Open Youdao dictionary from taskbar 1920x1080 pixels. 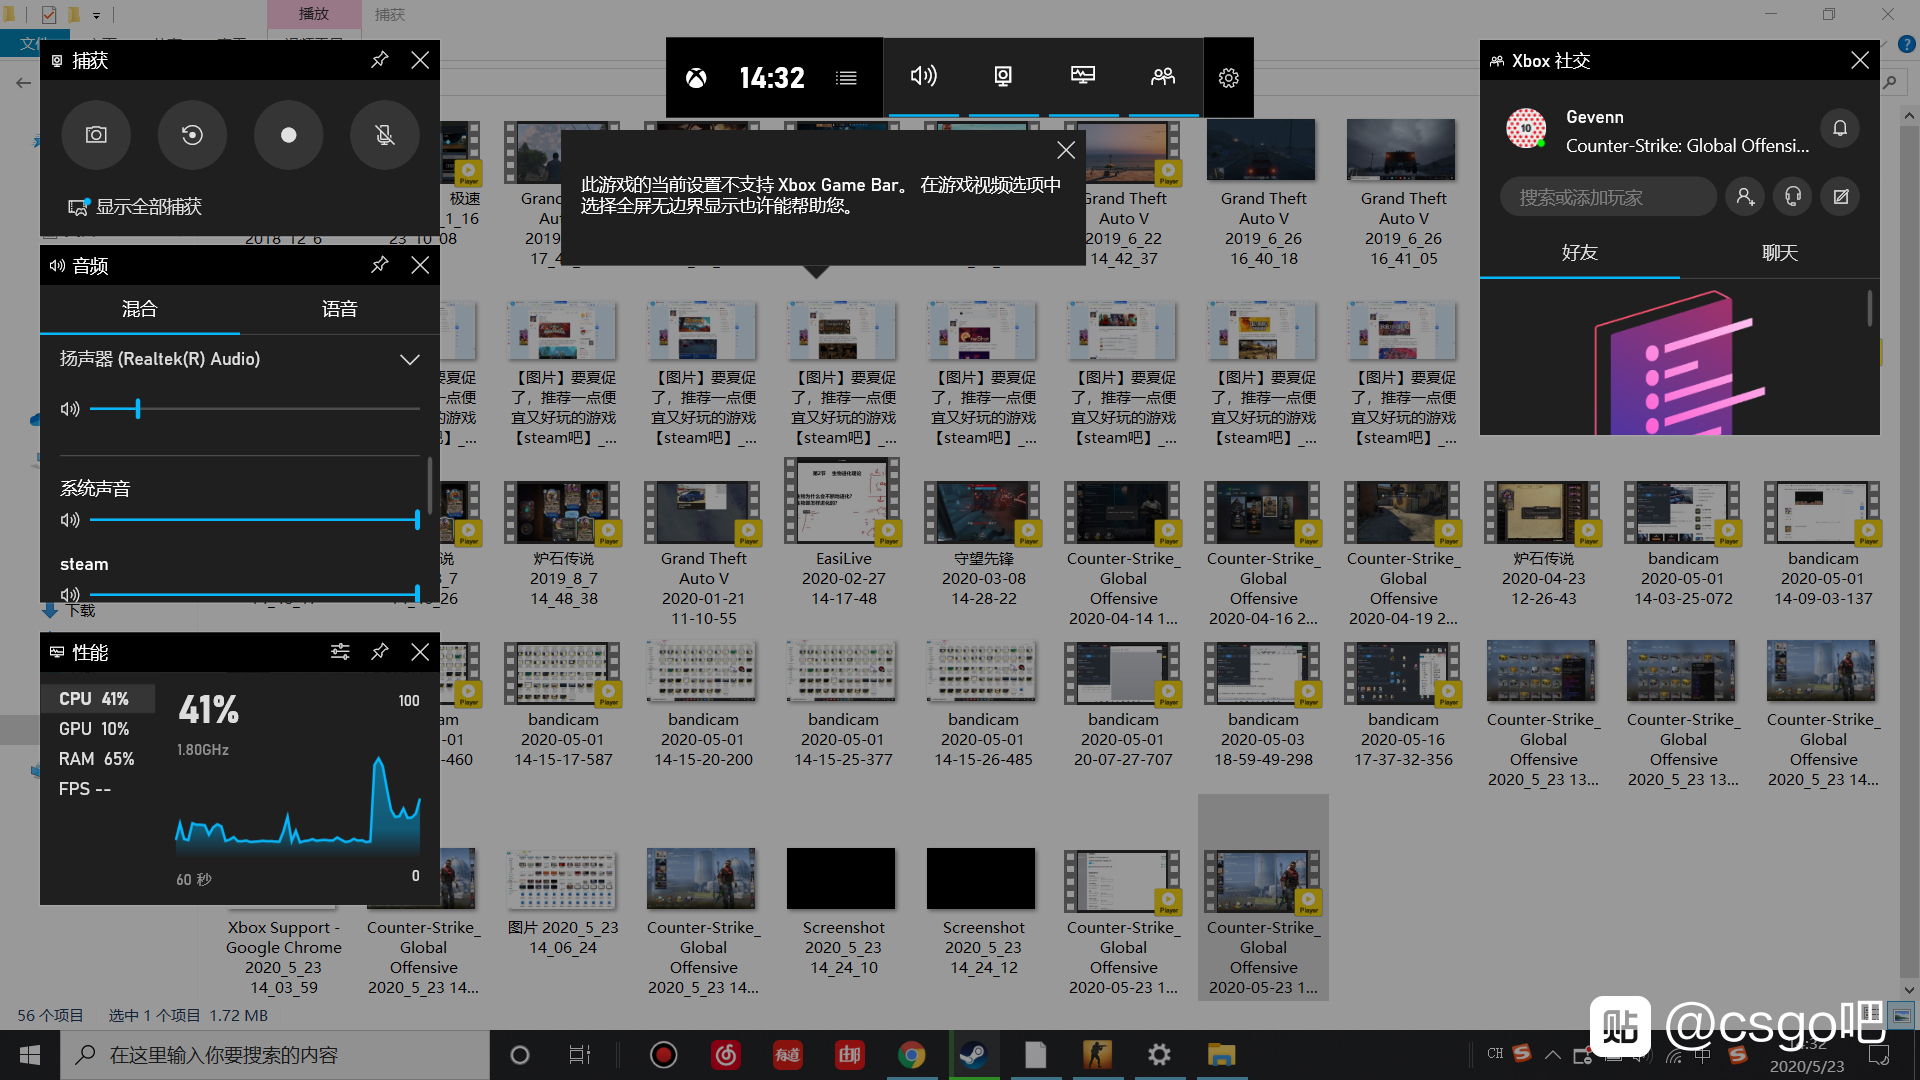click(788, 1055)
